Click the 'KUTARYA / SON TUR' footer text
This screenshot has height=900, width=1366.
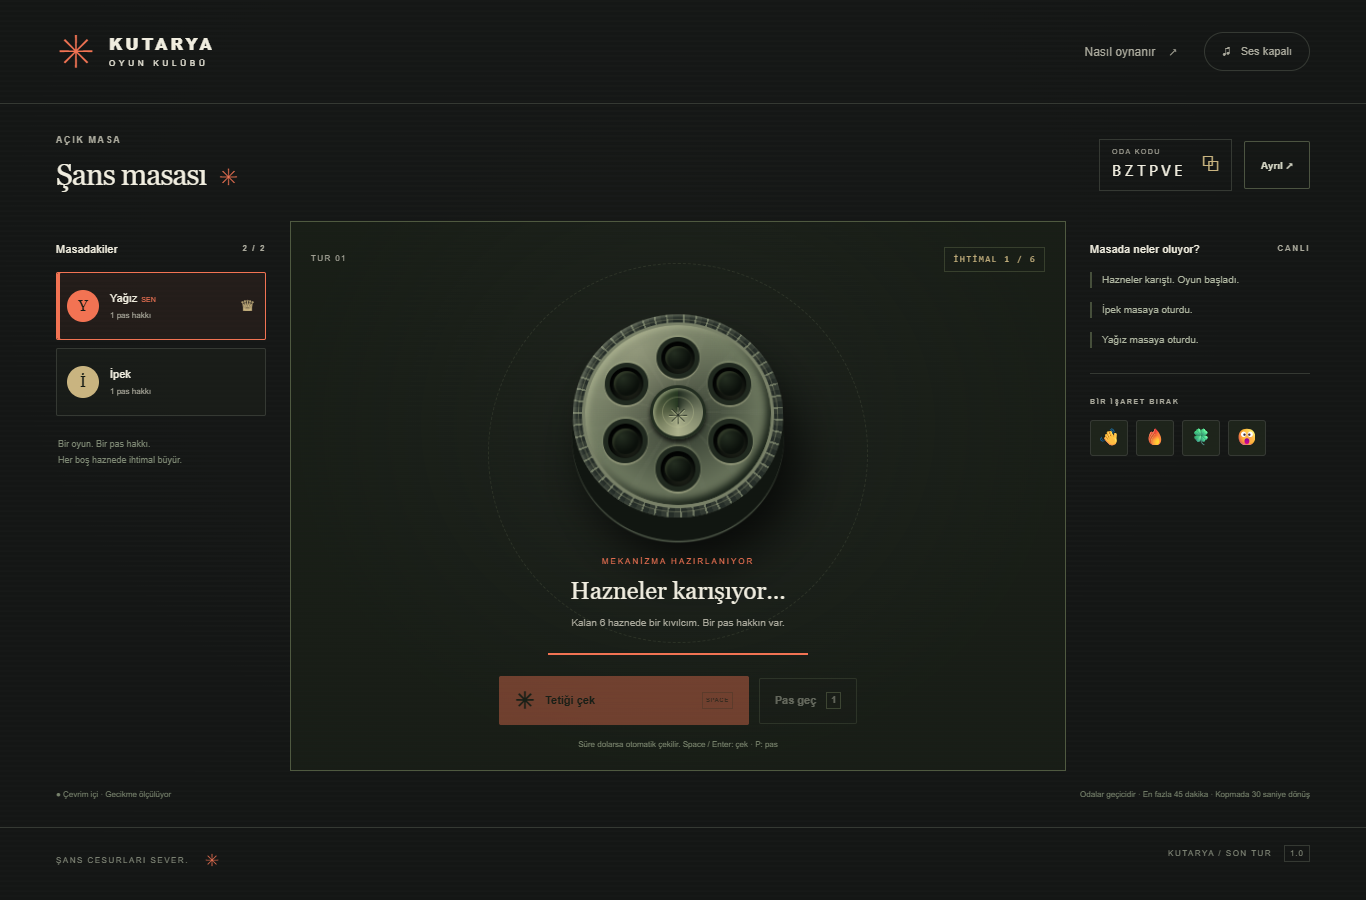coord(1219,853)
